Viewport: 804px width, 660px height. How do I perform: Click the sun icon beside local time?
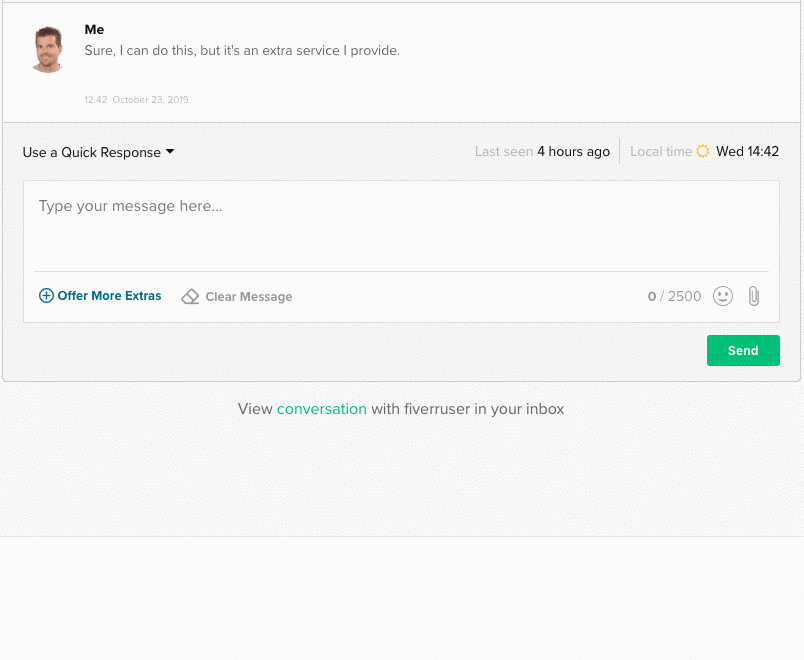703,152
